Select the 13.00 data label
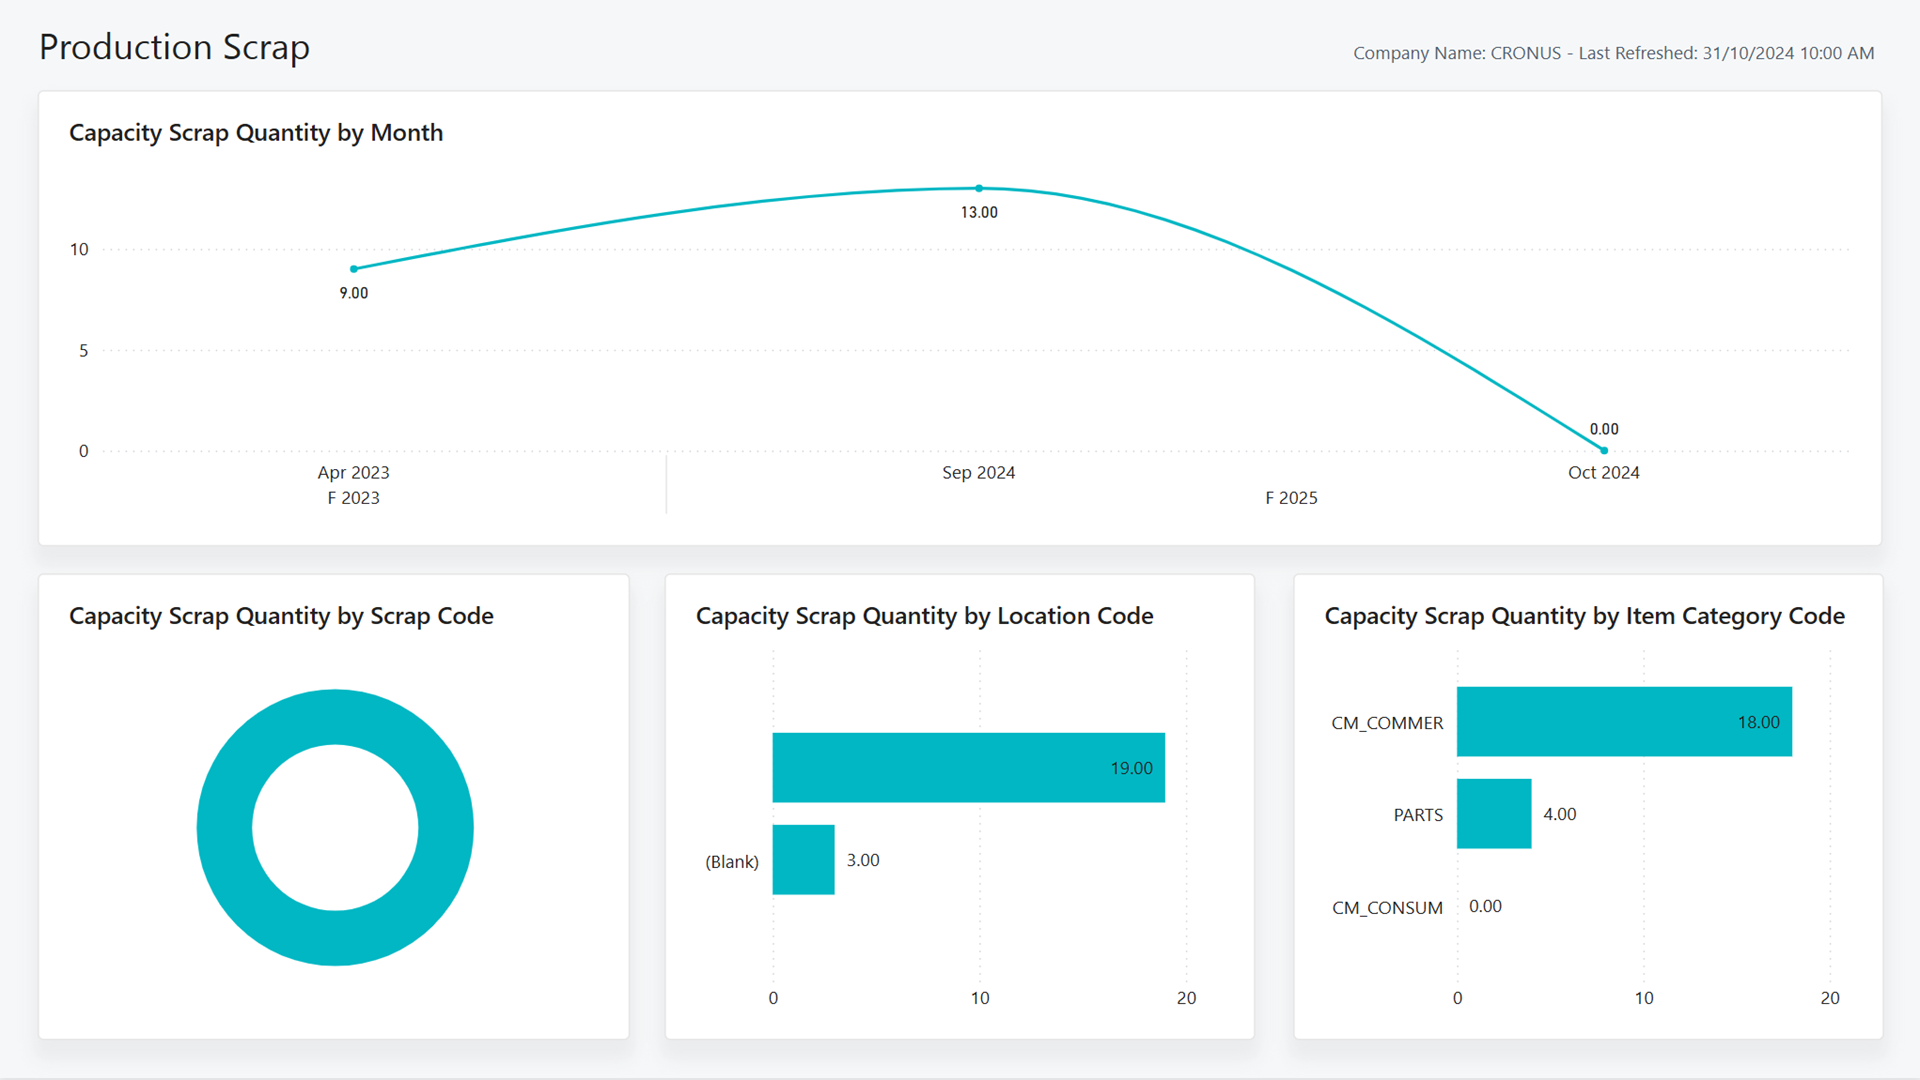The height and width of the screenshot is (1080, 1920). pos(979,212)
